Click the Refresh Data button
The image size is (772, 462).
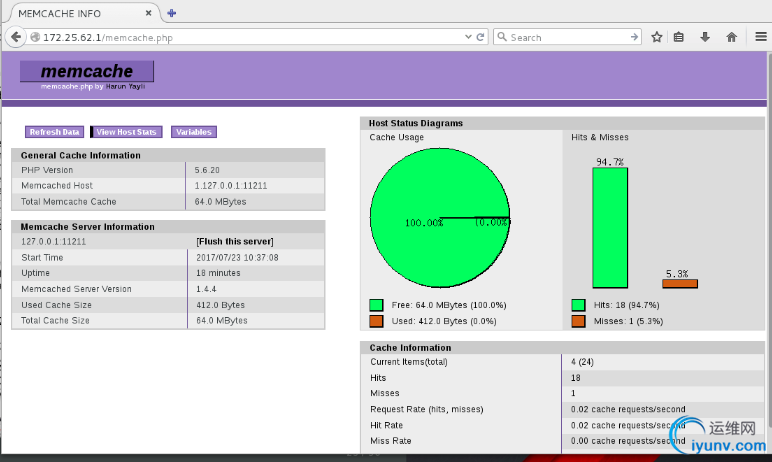coord(54,132)
